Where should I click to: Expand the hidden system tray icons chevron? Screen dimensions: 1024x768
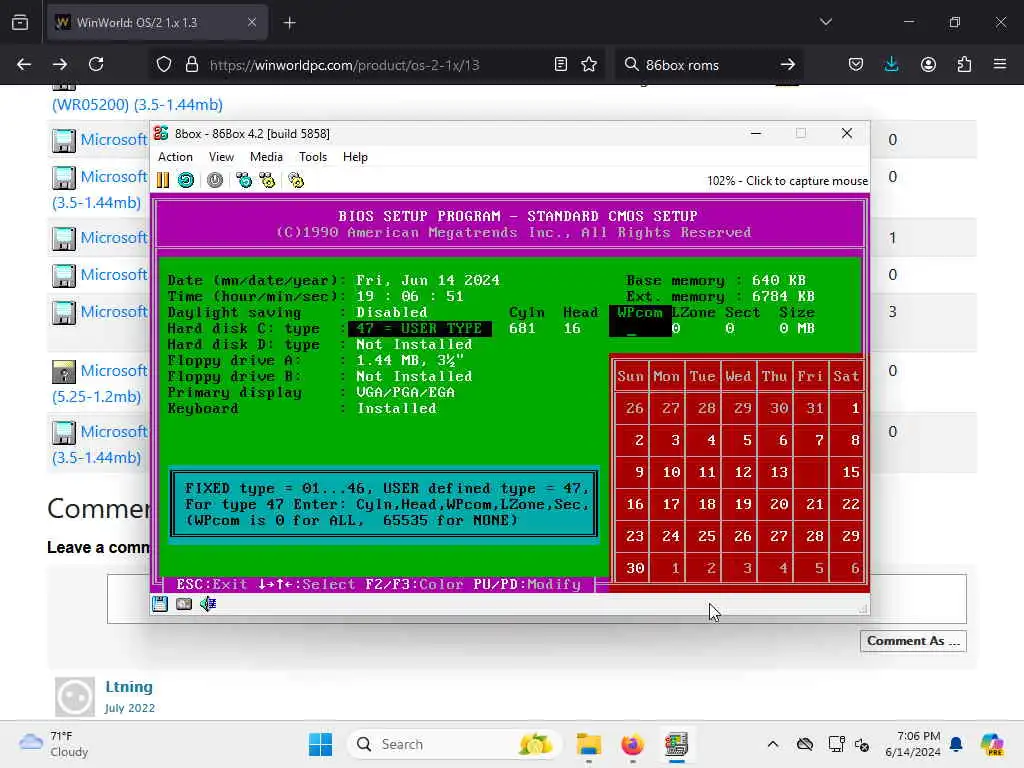point(773,744)
